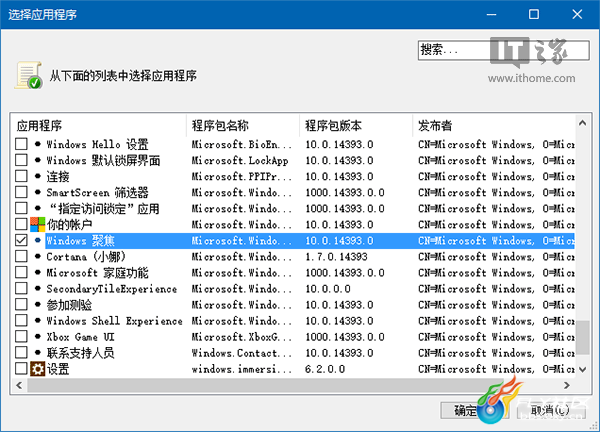Sort by 程序包版本 column header
The image size is (600, 432).
[x=356, y=126]
